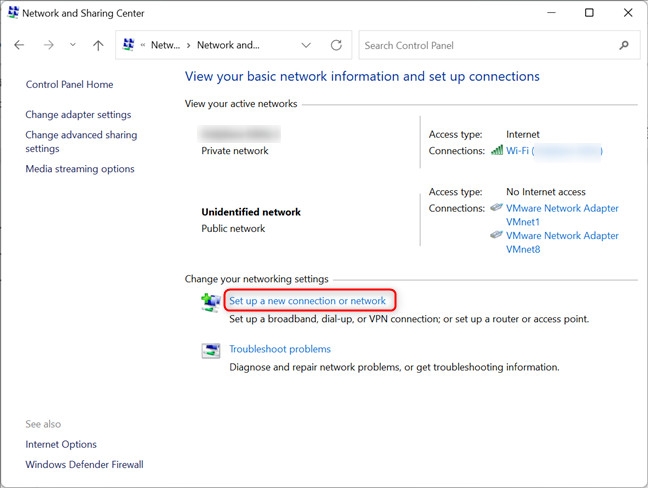
Task: Click the VMnet1 adapter icon
Action: coord(496,207)
